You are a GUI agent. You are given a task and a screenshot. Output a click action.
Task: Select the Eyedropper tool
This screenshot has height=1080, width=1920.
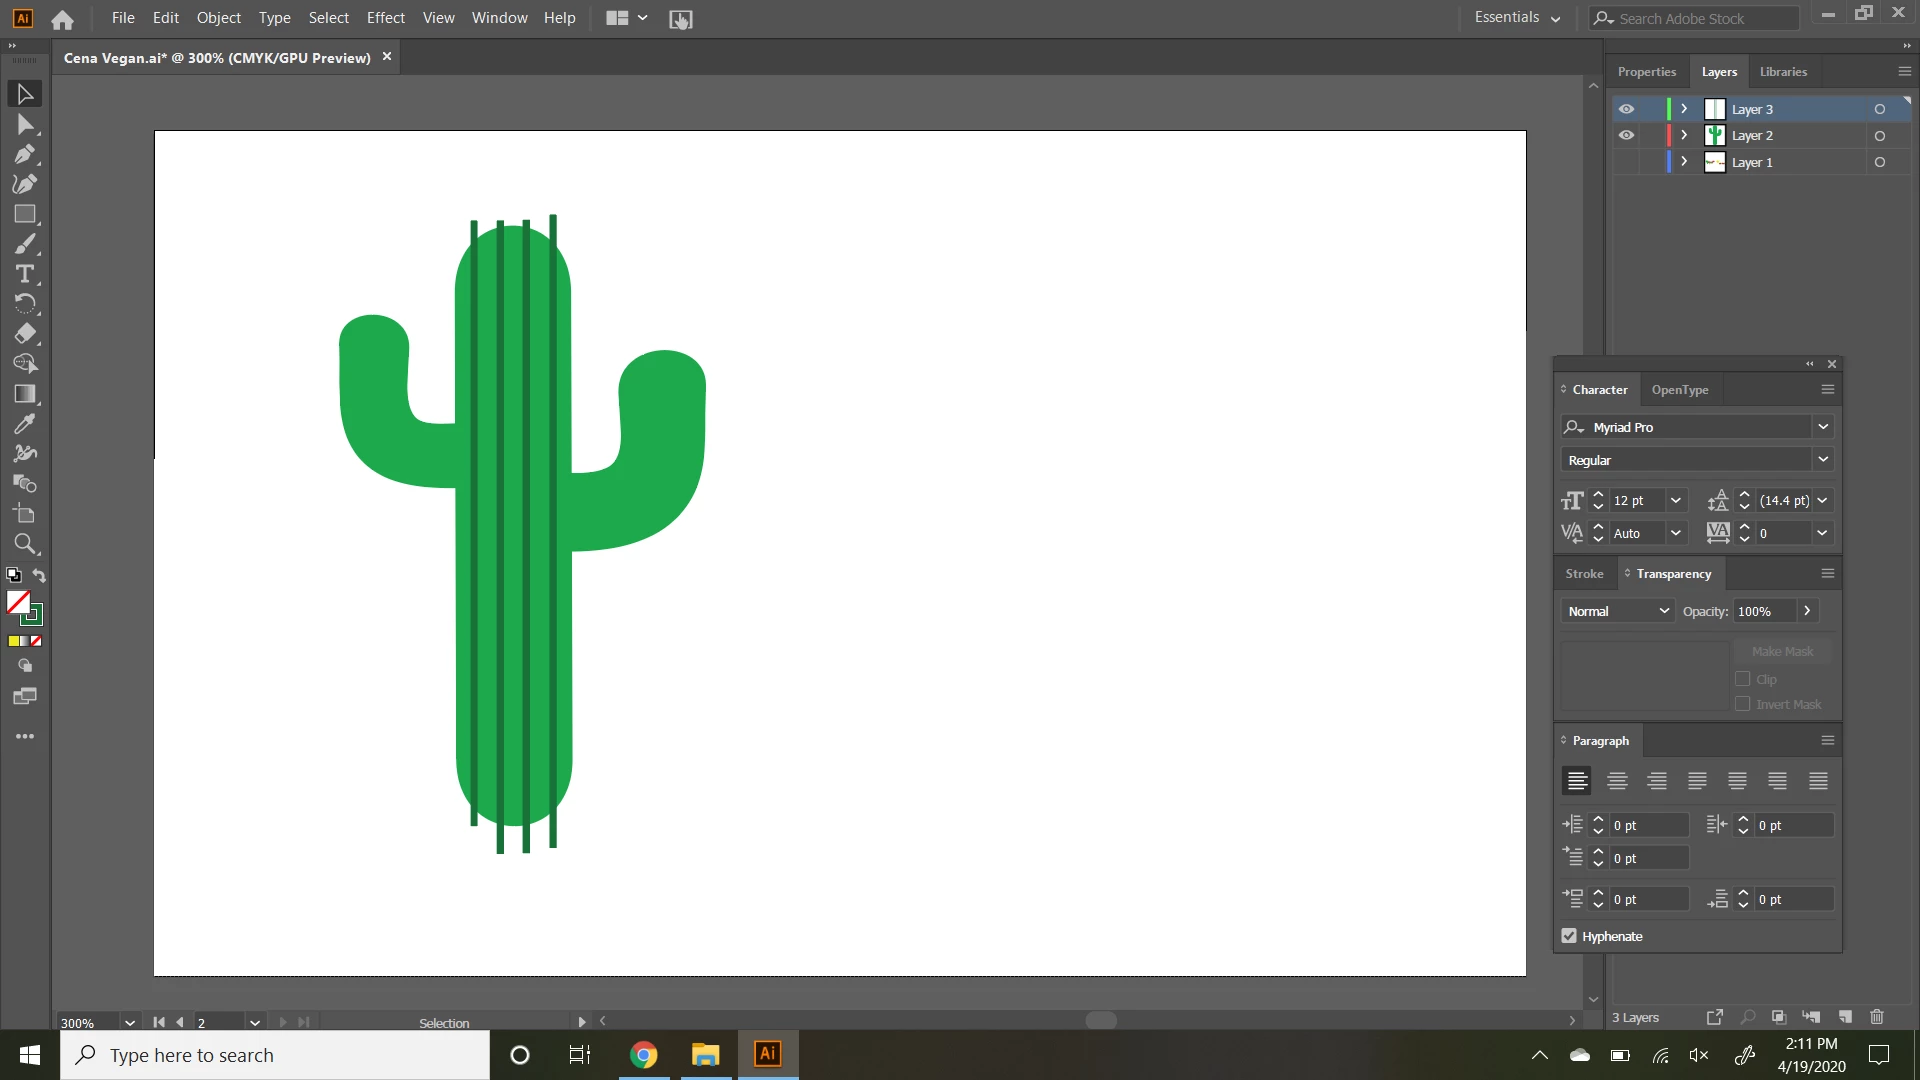tap(25, 424)
